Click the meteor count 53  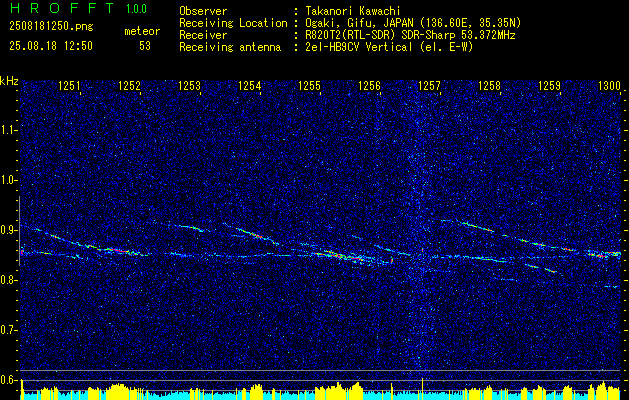coord(145,46)
